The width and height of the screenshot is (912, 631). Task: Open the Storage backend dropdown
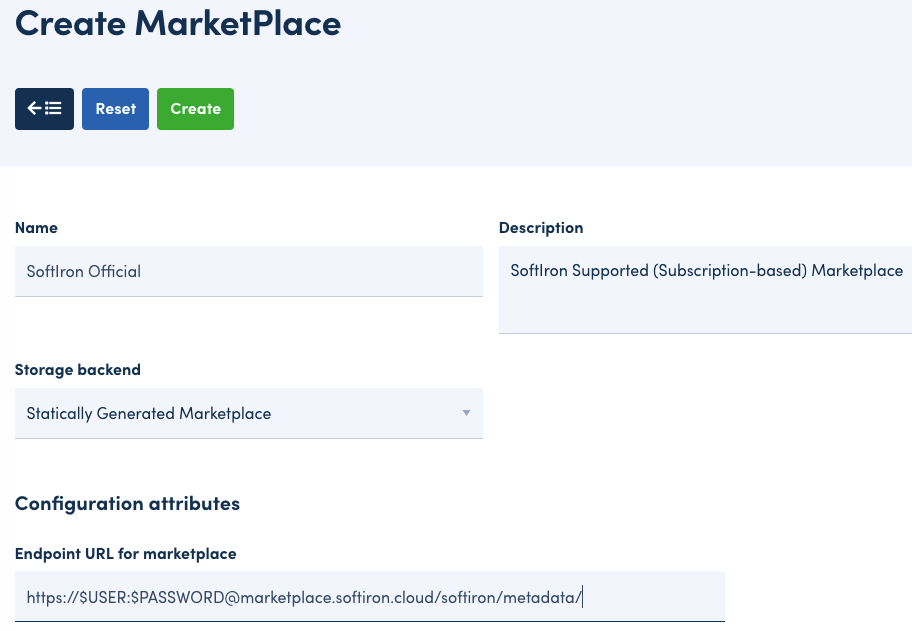(248, 413)
